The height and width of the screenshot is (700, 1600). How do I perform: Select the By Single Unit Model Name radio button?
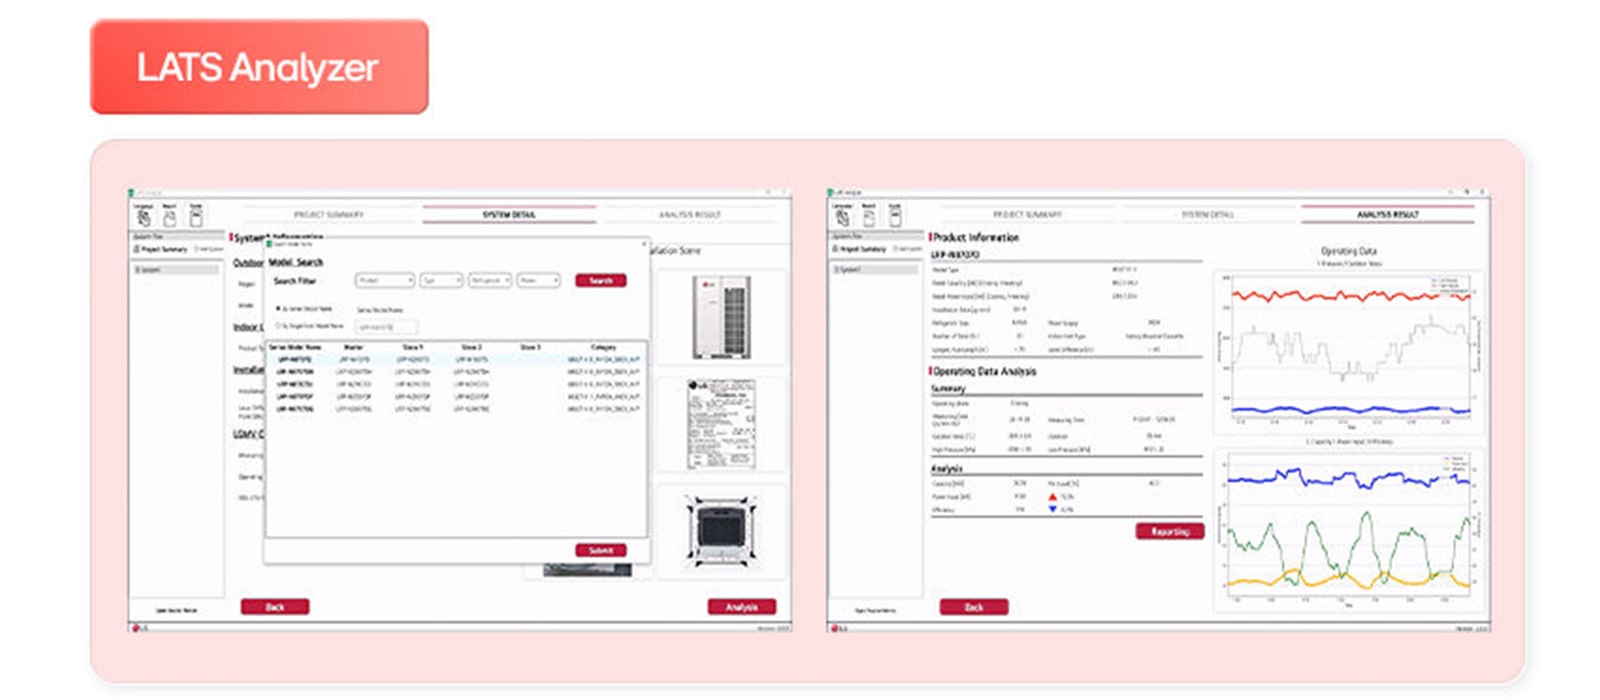pos(278,326)
